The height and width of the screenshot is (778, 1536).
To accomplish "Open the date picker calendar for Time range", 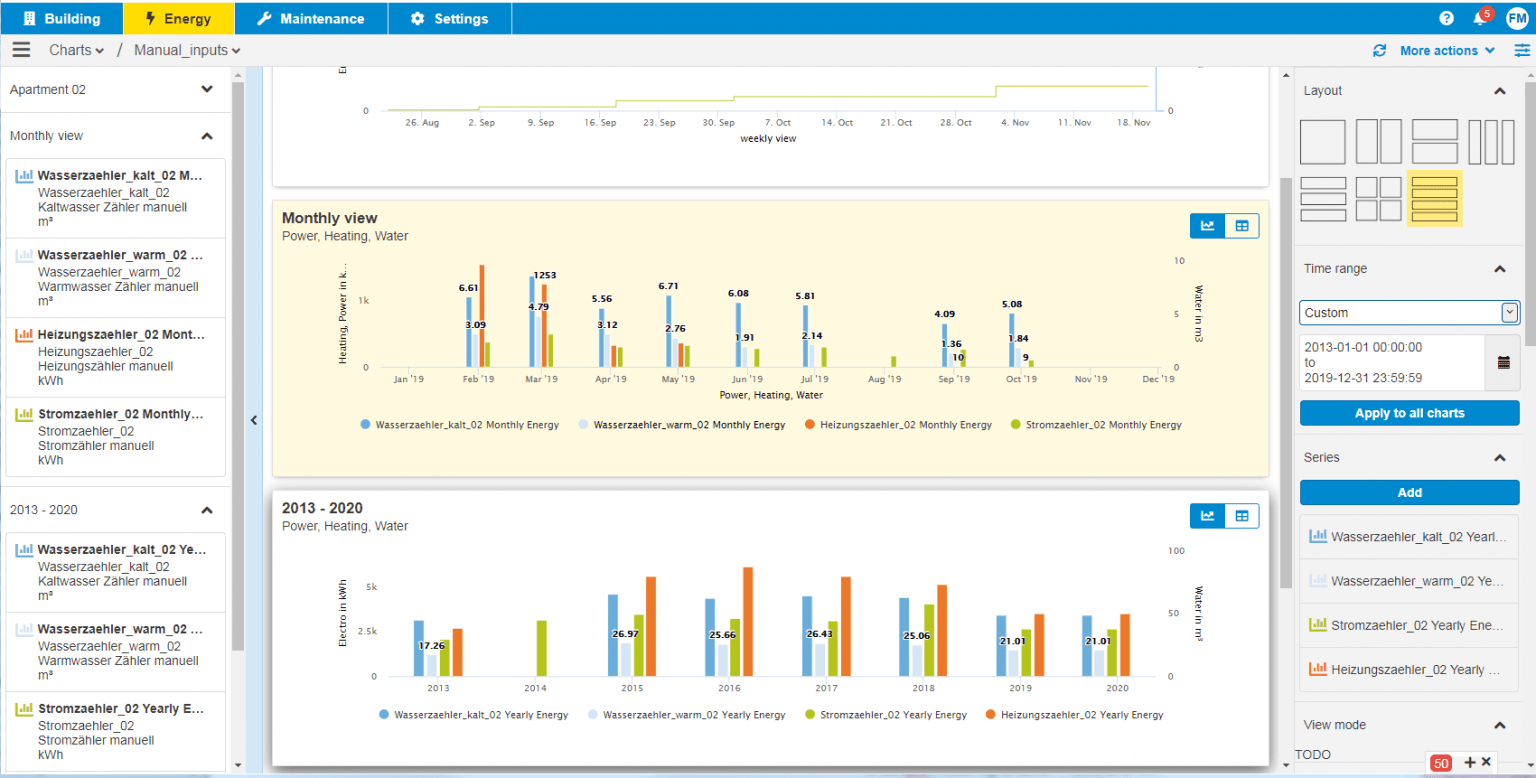I will pos(1504,362).
